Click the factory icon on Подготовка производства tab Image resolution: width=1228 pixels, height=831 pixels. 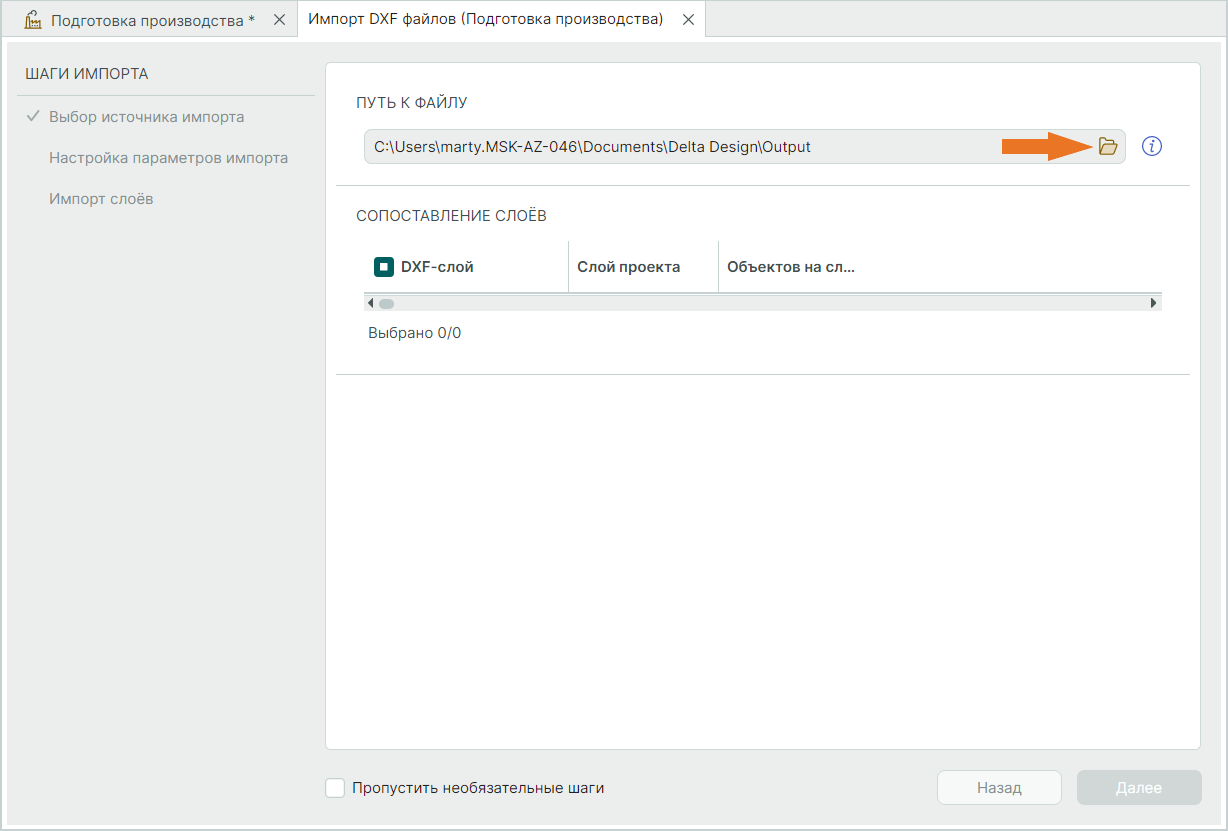point(33,20)
